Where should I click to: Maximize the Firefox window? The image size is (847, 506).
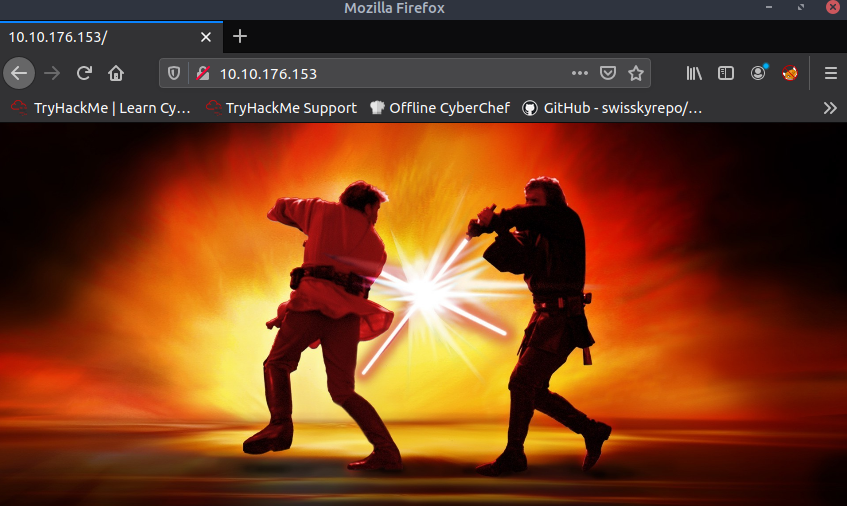click(x=801, y=7)
